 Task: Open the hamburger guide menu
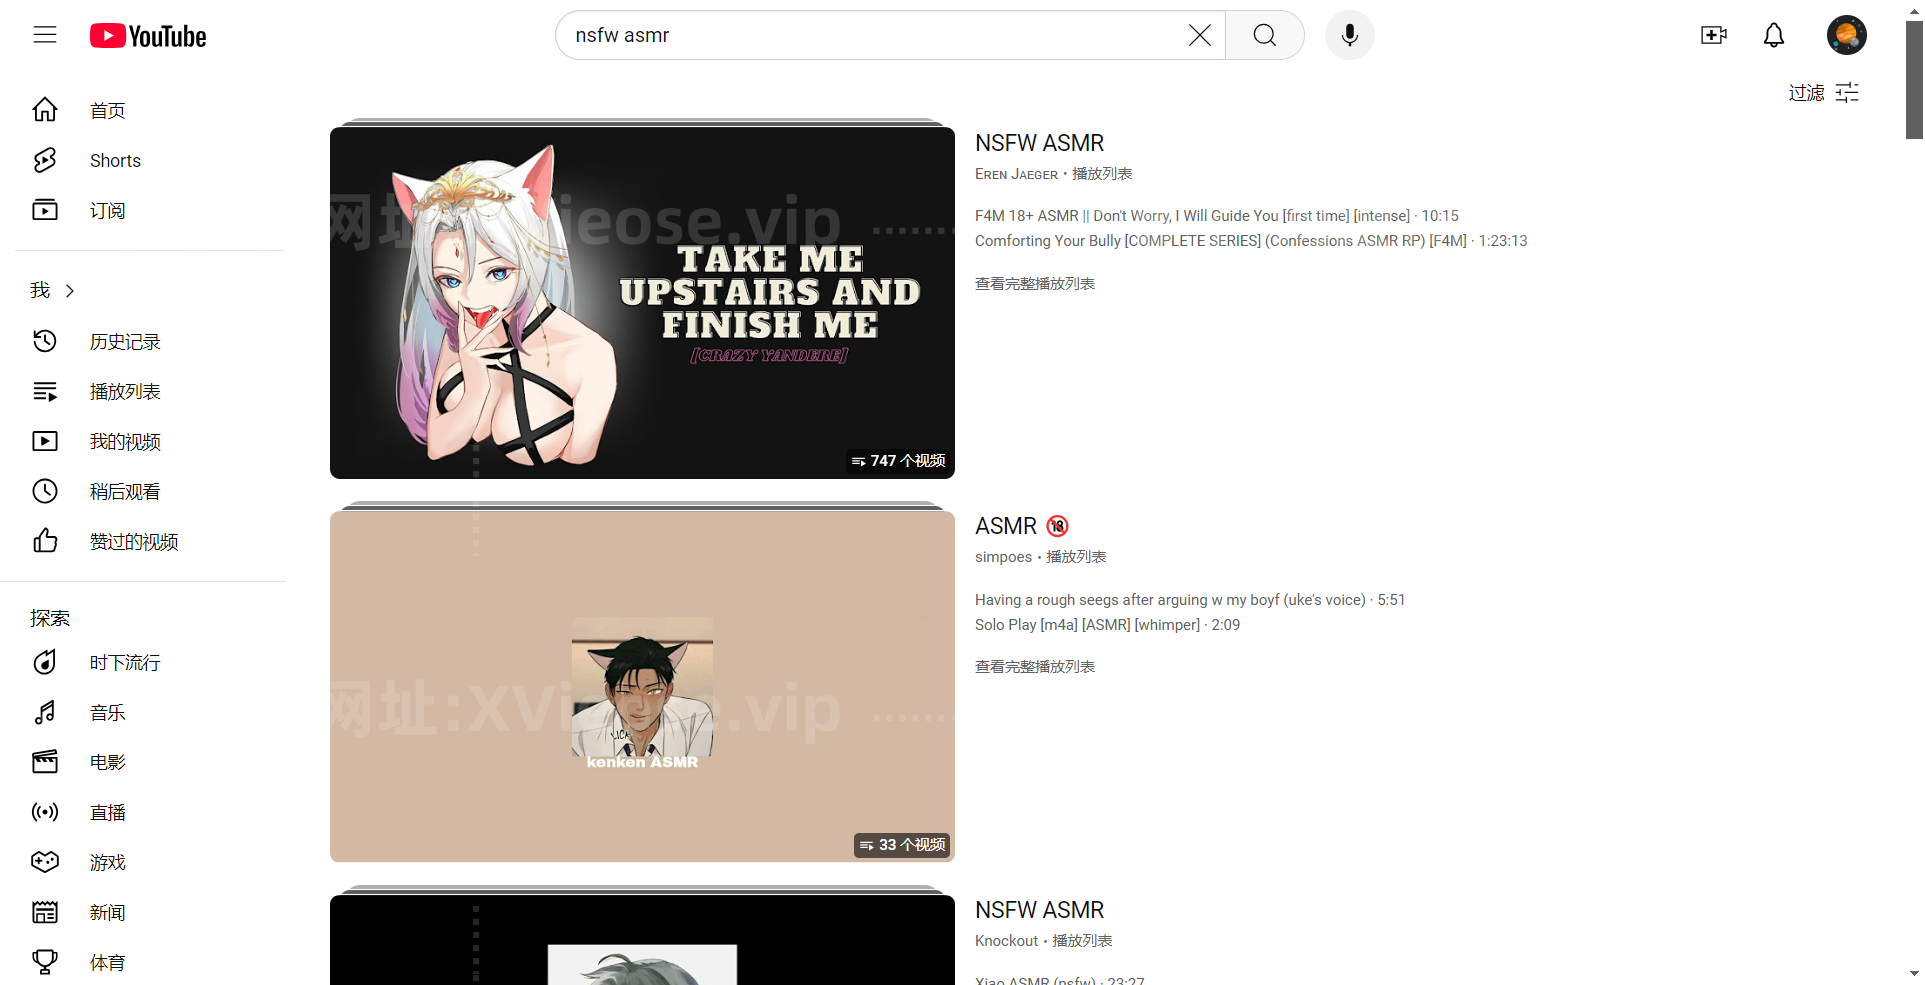coord(45,35)
